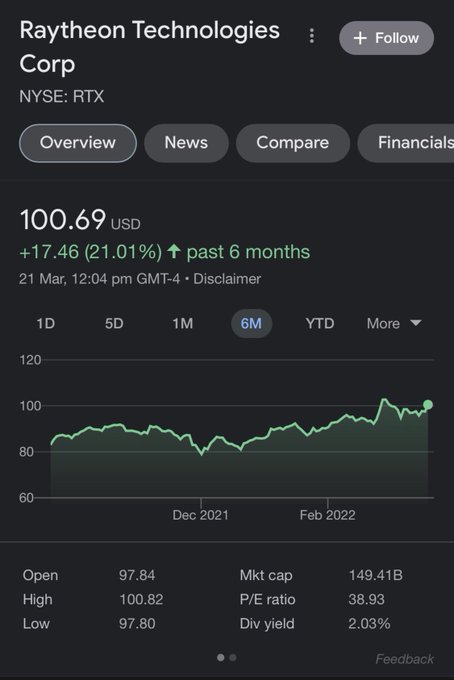Click the +17.46 (21.01%) change text

[x=91, y=252]
